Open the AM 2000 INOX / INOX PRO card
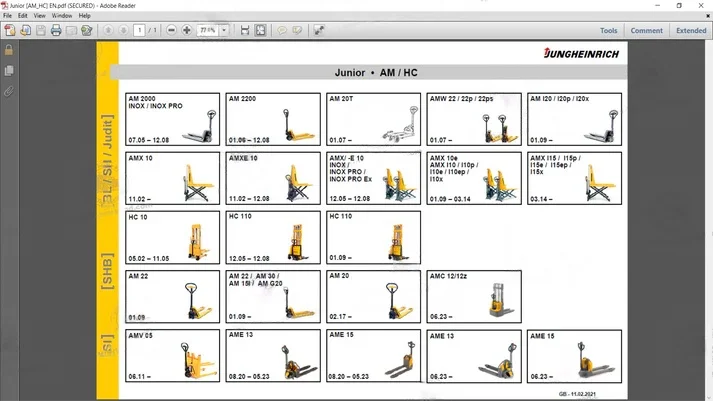Viewport: 713px width, 401px height. (172, 119)
